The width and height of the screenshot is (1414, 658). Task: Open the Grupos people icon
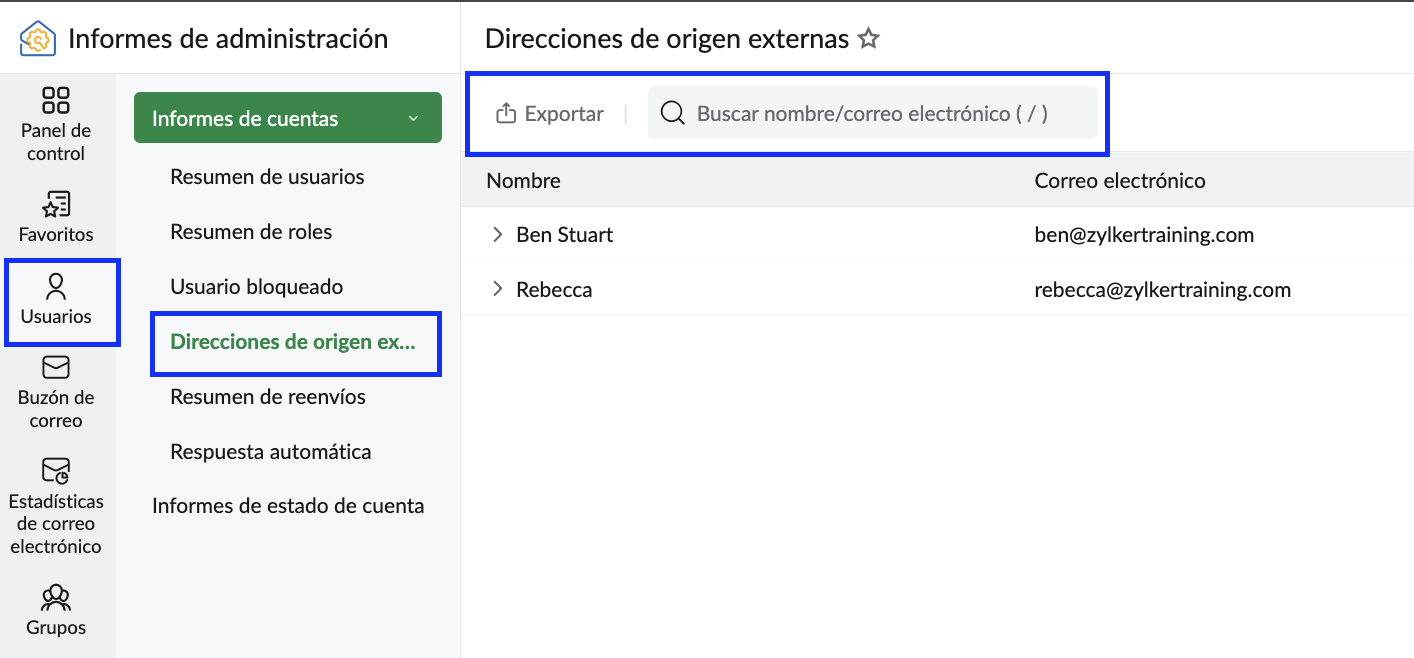pyautogui.click(x=56, y=598)
